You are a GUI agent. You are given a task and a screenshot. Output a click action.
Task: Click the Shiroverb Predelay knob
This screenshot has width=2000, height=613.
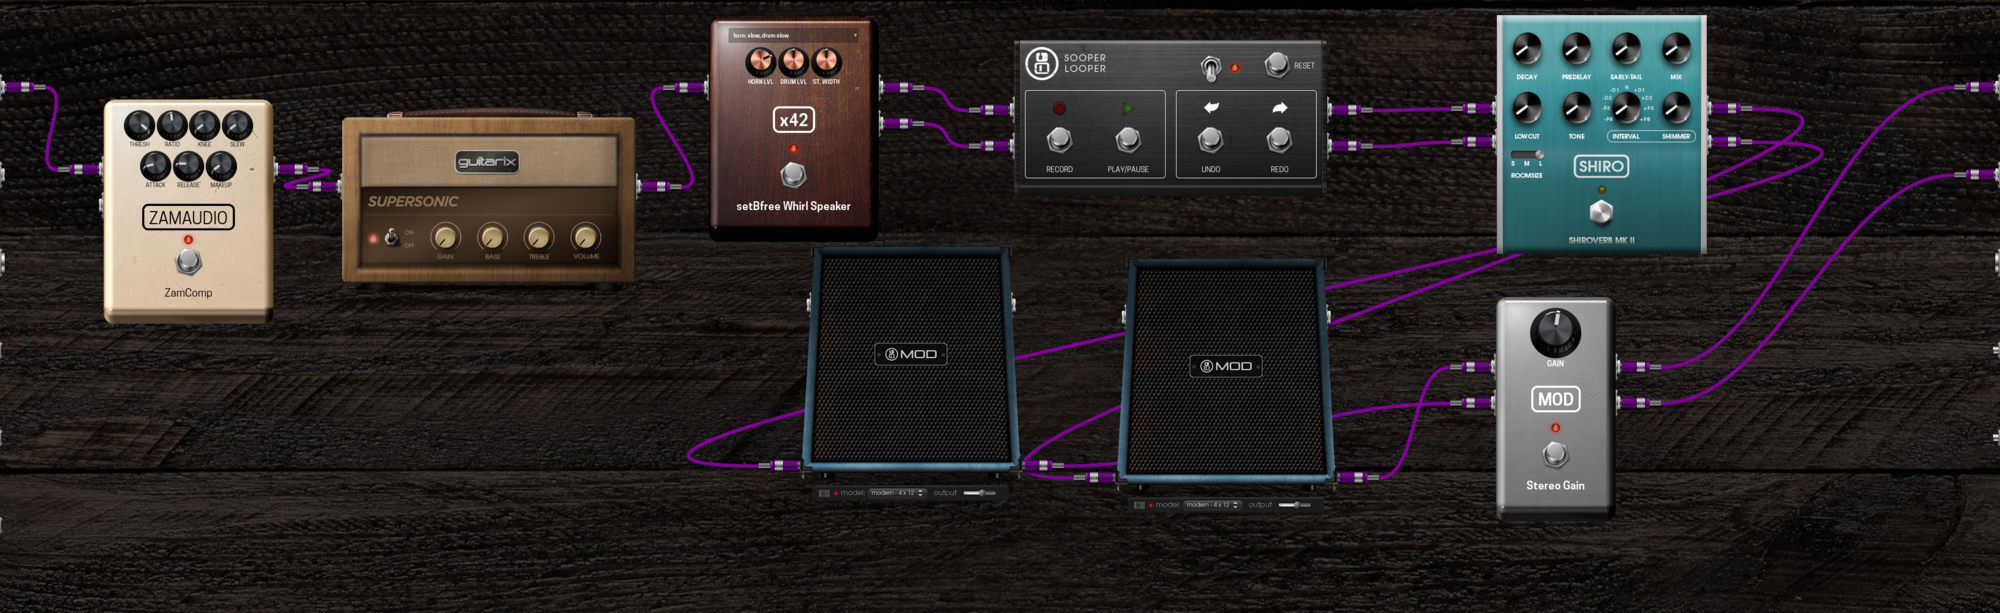tap(1576, 48)
